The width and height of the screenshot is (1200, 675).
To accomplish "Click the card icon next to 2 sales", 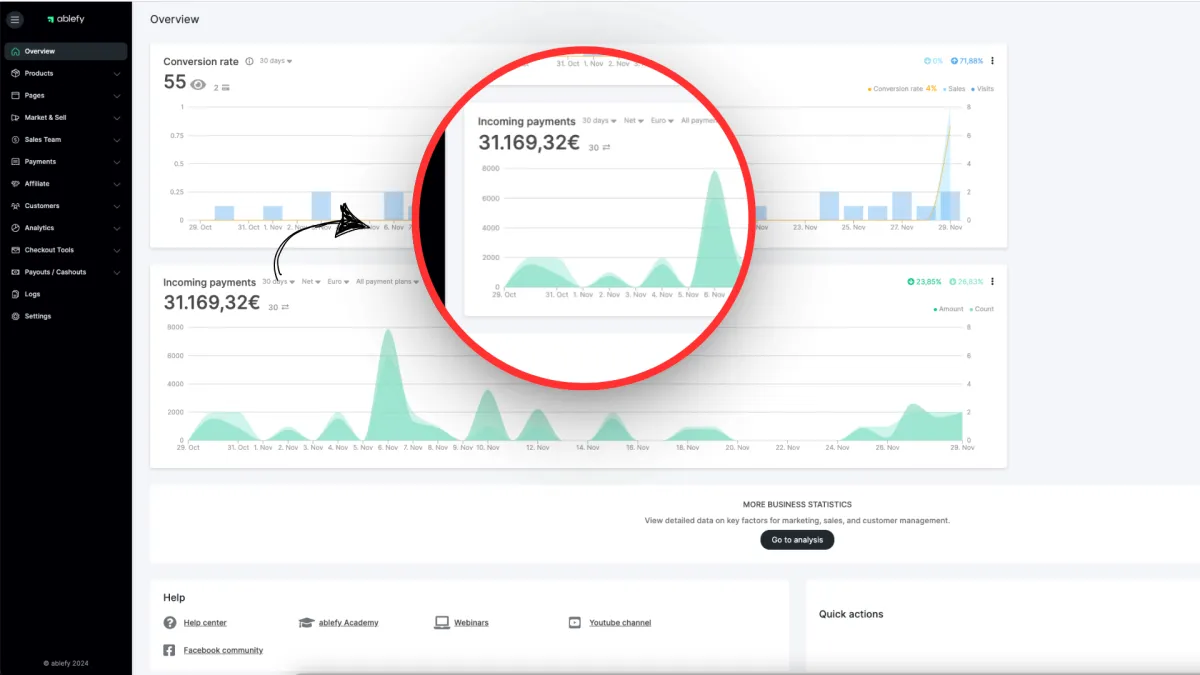I will [225, 88].
